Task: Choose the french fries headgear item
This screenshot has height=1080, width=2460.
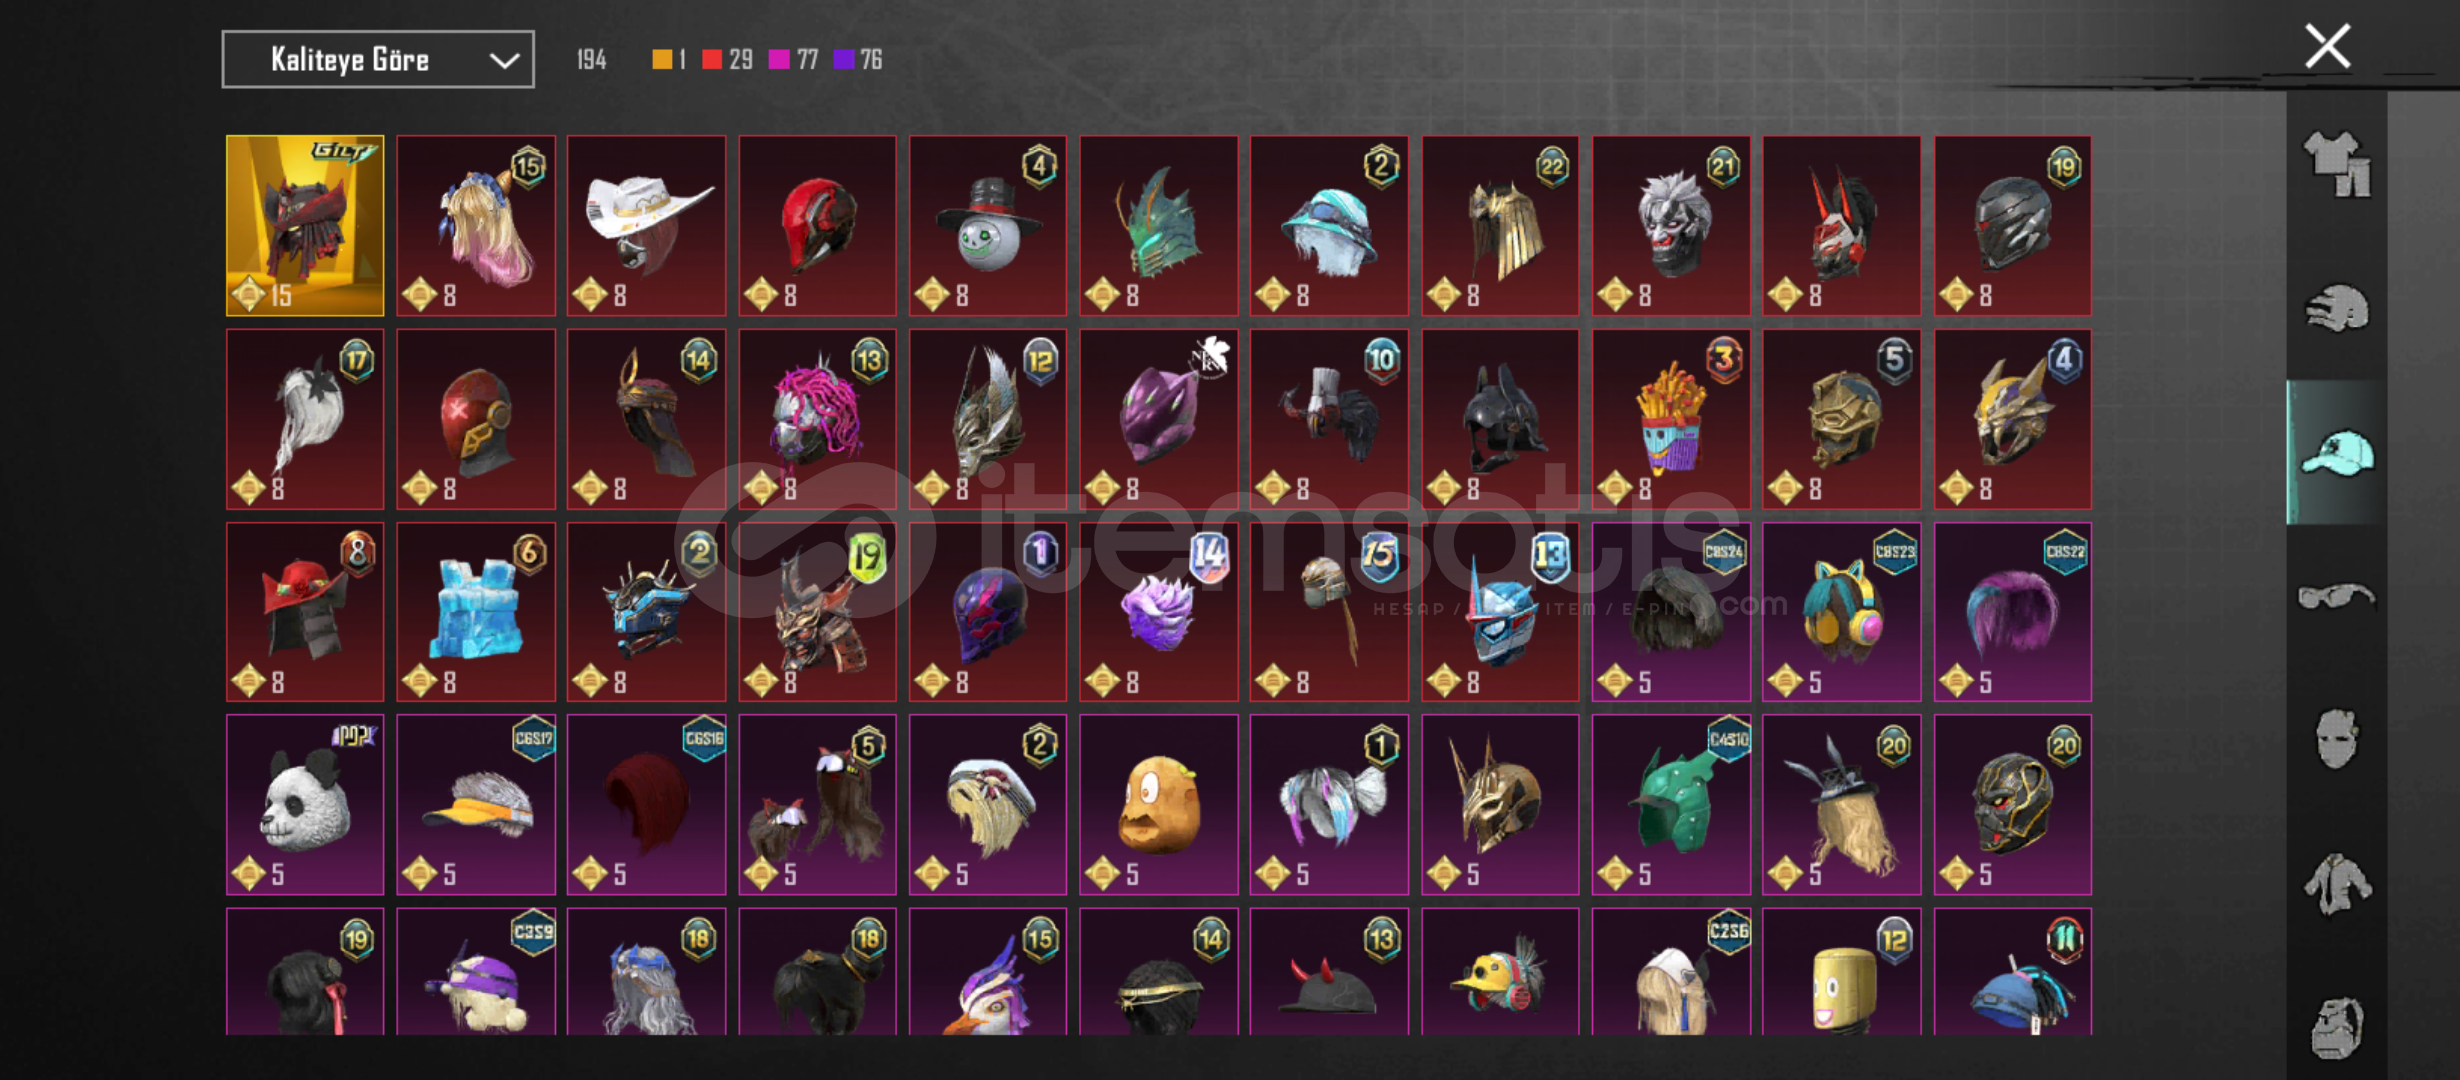Action: pos(1670,419)
